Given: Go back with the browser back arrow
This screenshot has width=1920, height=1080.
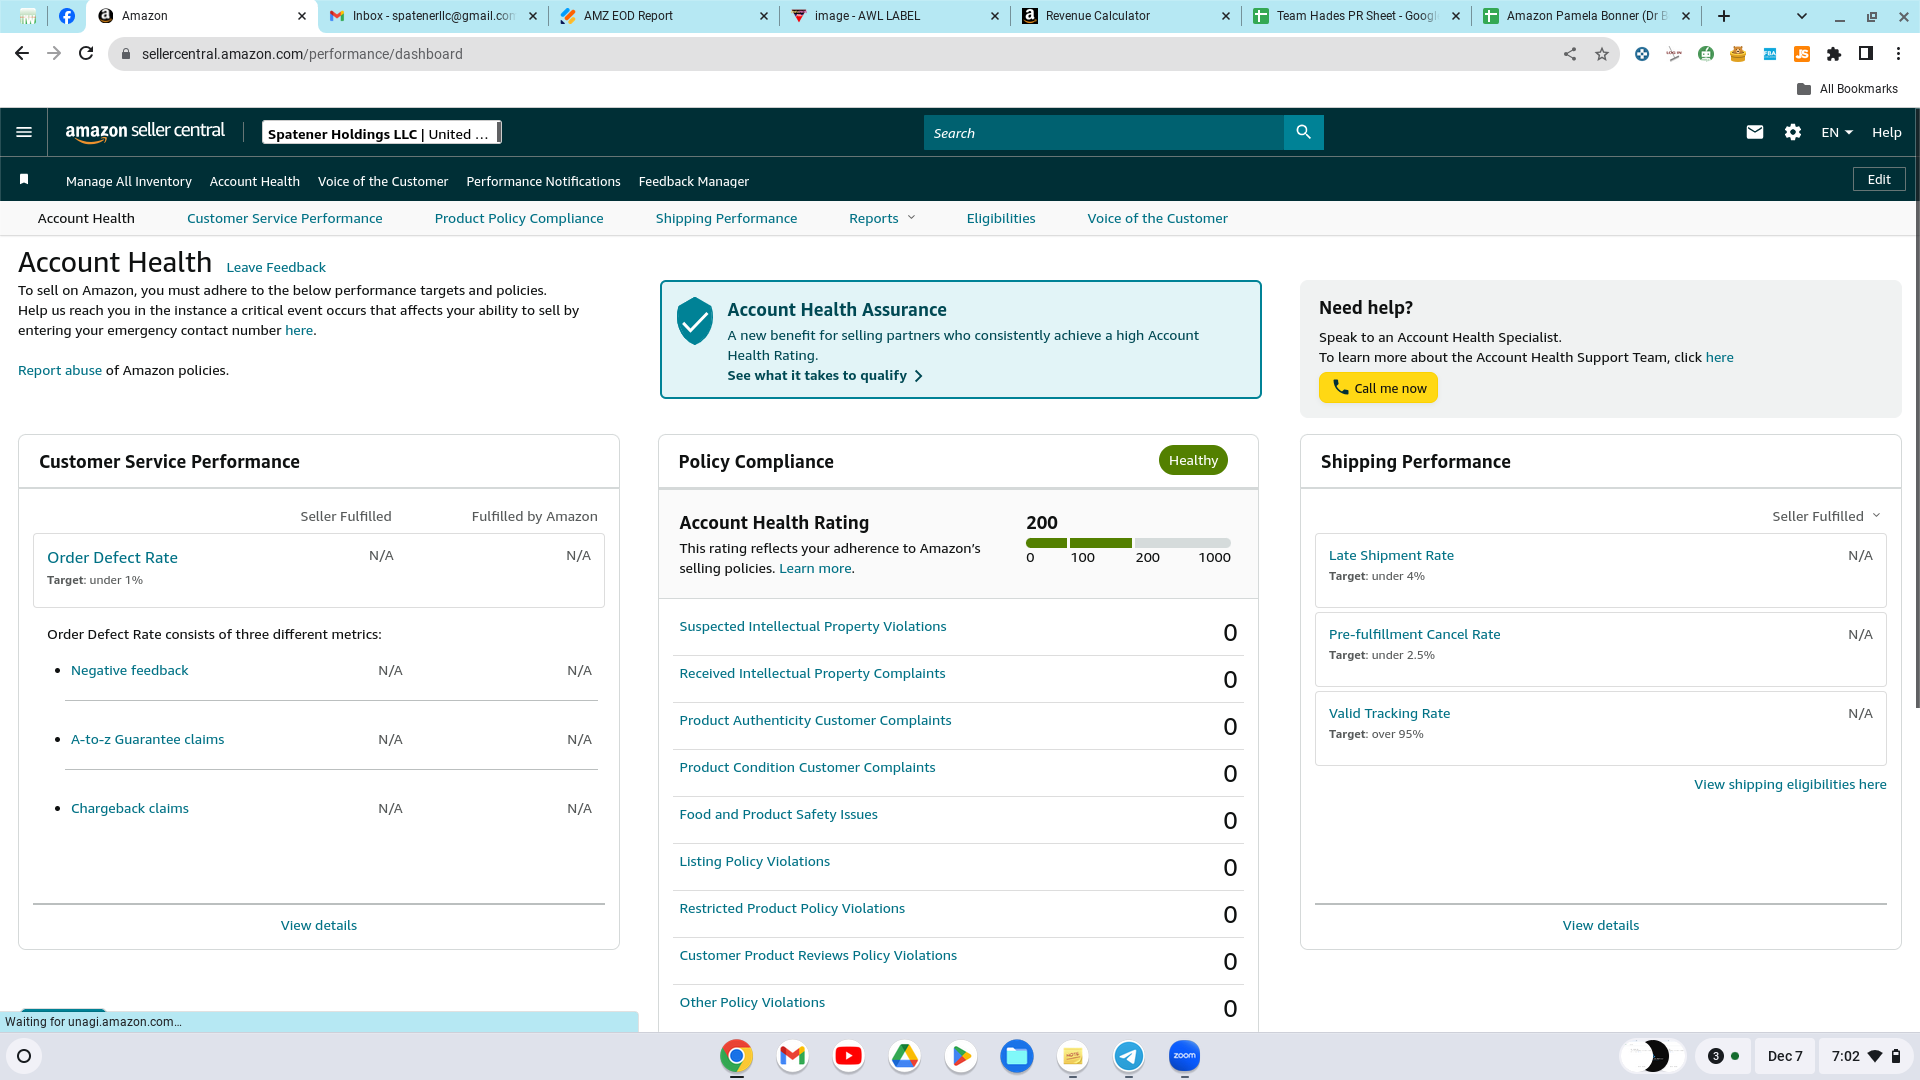Looking at the screenshot, I should pos(22,54).
